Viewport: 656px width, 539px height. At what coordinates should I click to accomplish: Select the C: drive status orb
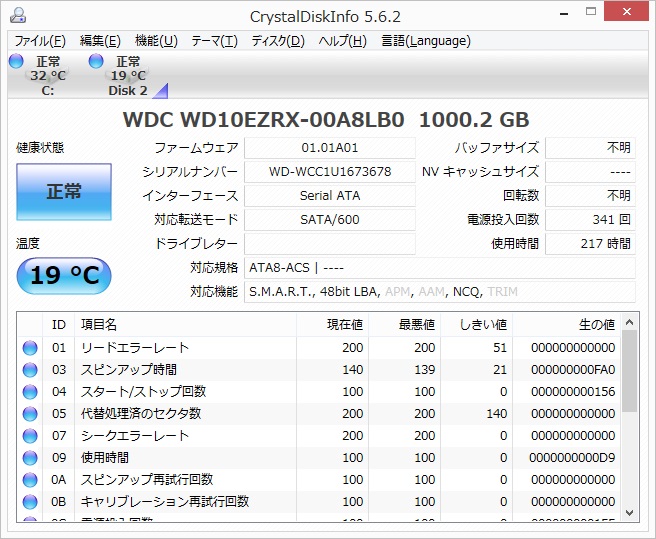pos(16,61)
